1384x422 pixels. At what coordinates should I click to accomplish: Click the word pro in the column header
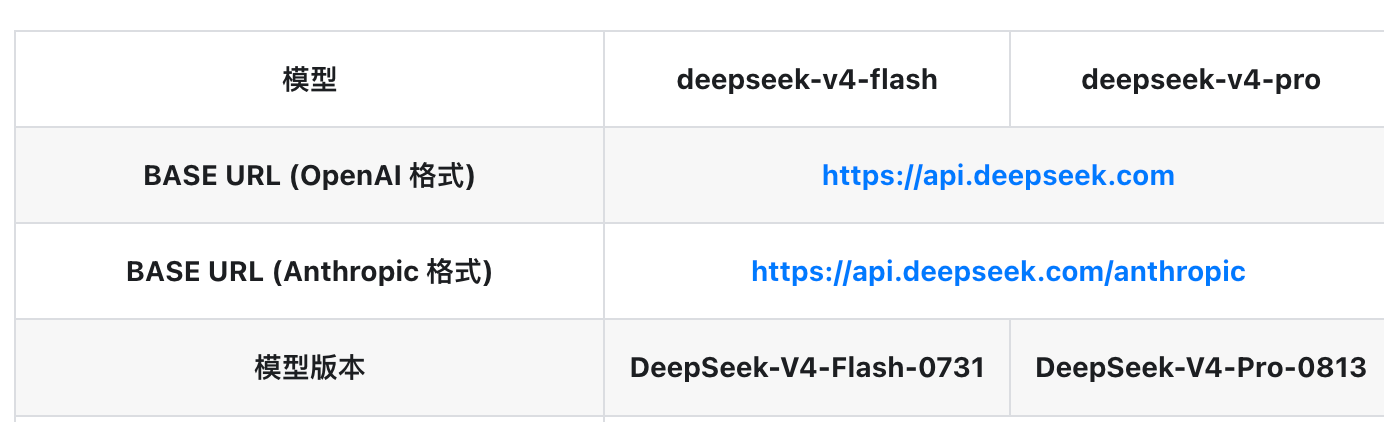coord(1297,79)
